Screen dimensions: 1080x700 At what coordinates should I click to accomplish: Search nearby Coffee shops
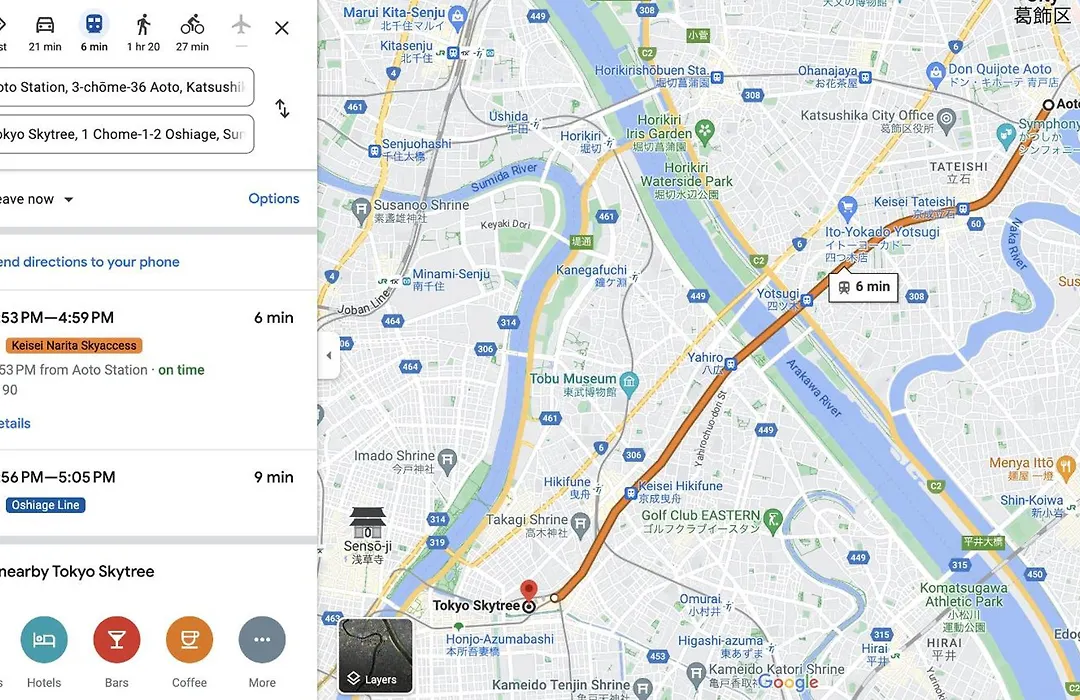(189, 639)
